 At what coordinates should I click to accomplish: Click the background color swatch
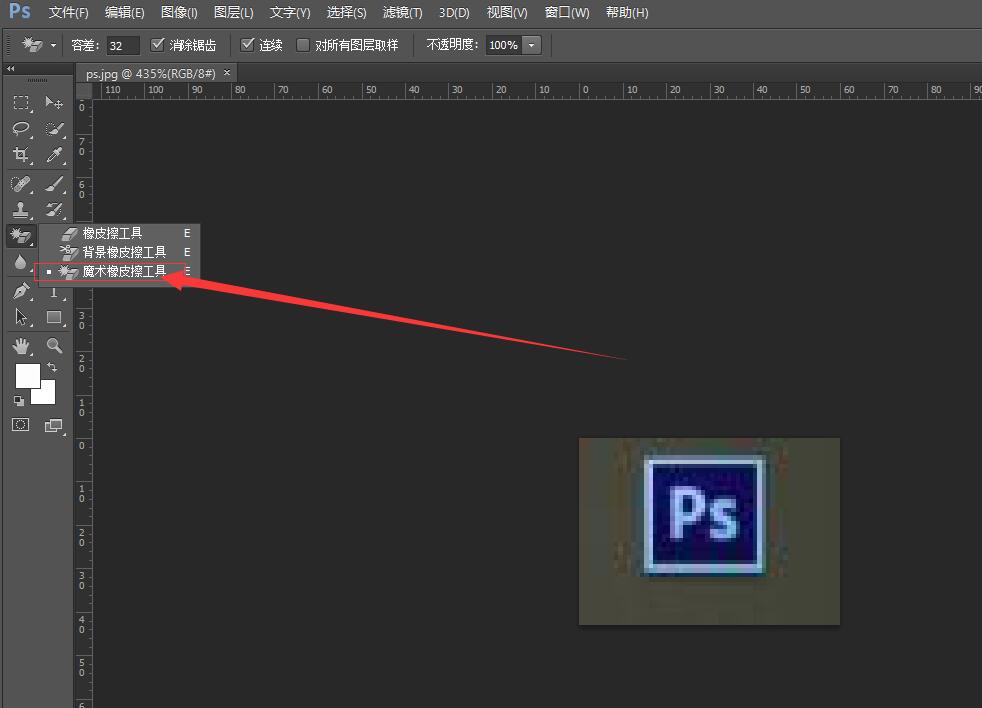[46, 395]
